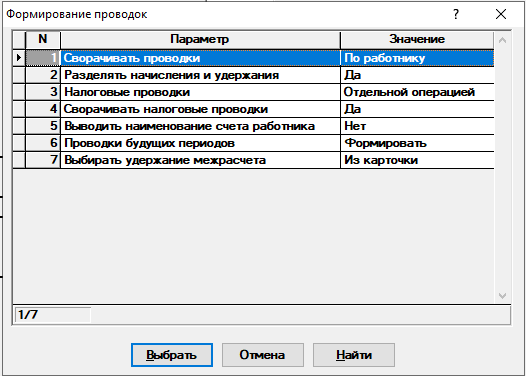Open help via the question mark icon
526x376 pixels.
click(456, 14)
